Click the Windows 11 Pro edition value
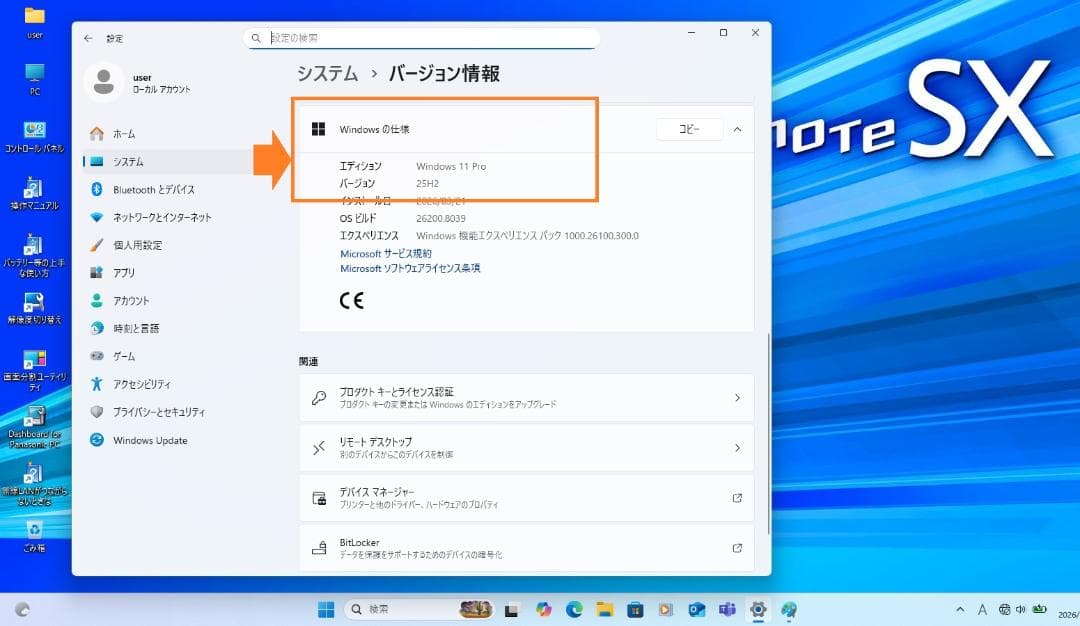The image size is (1080, 626). pyautogui.click(x=451, y=166)
